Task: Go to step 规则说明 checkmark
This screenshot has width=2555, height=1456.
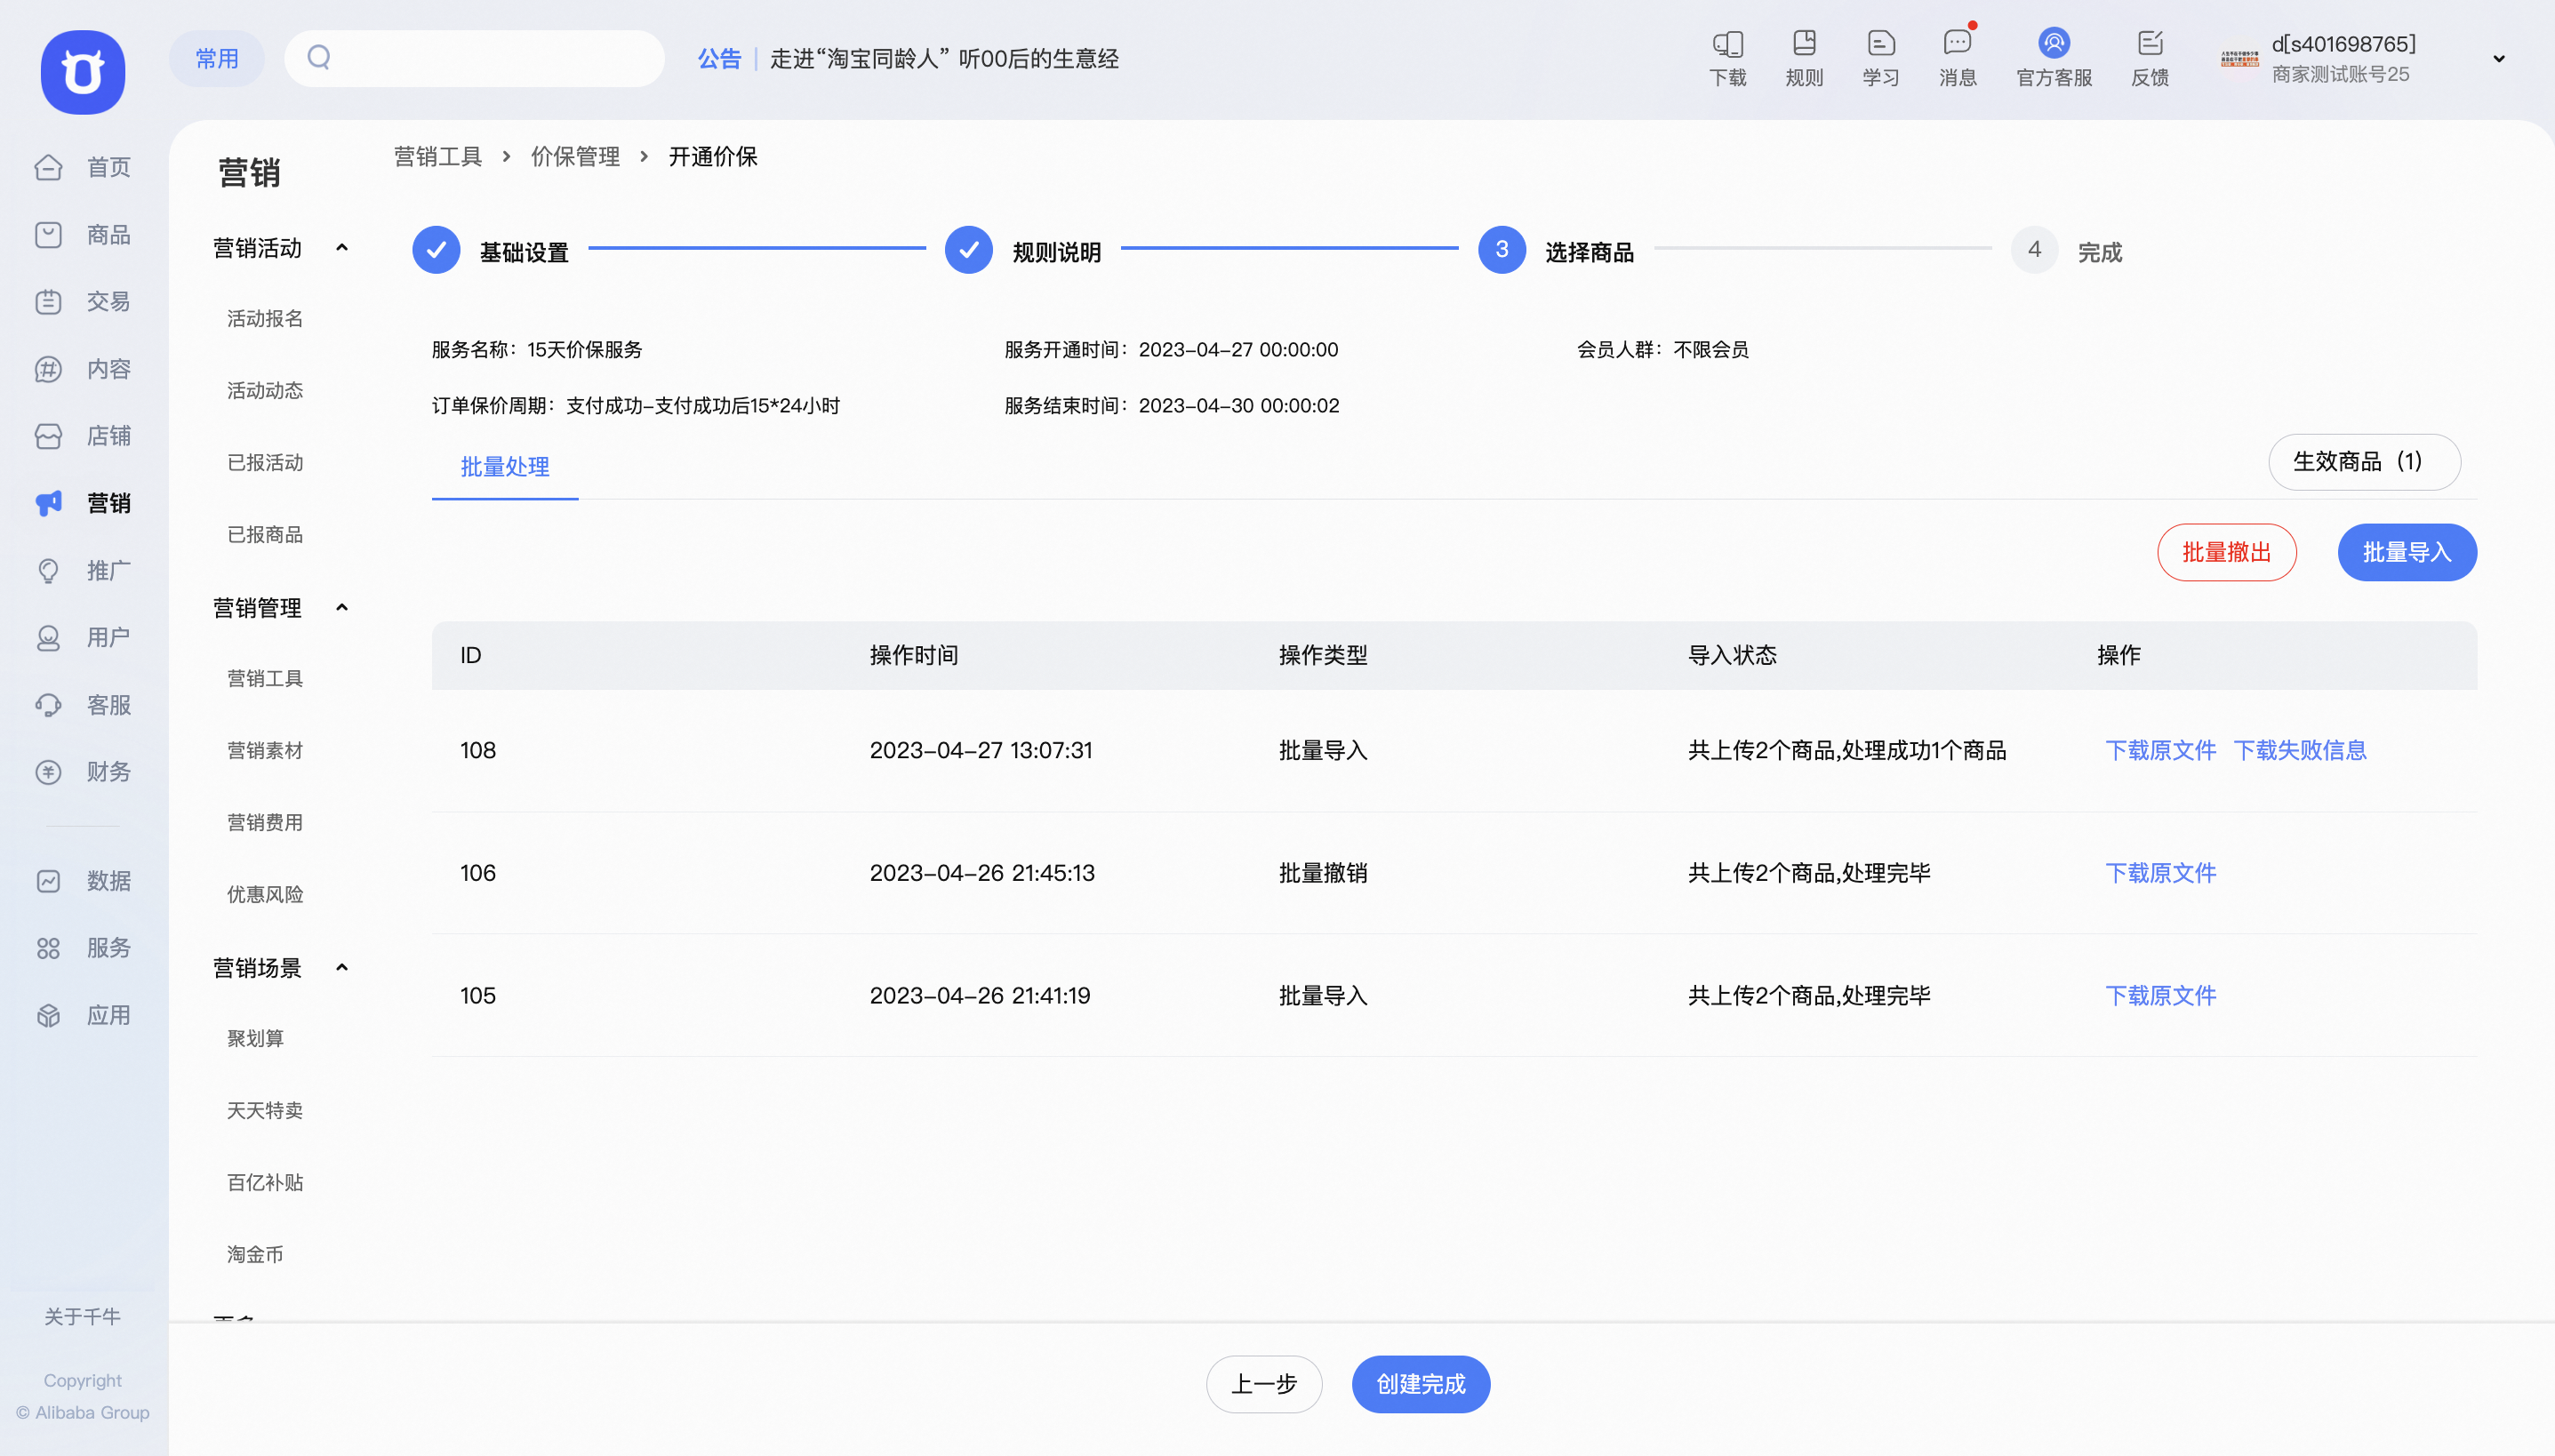Action: 969,250
